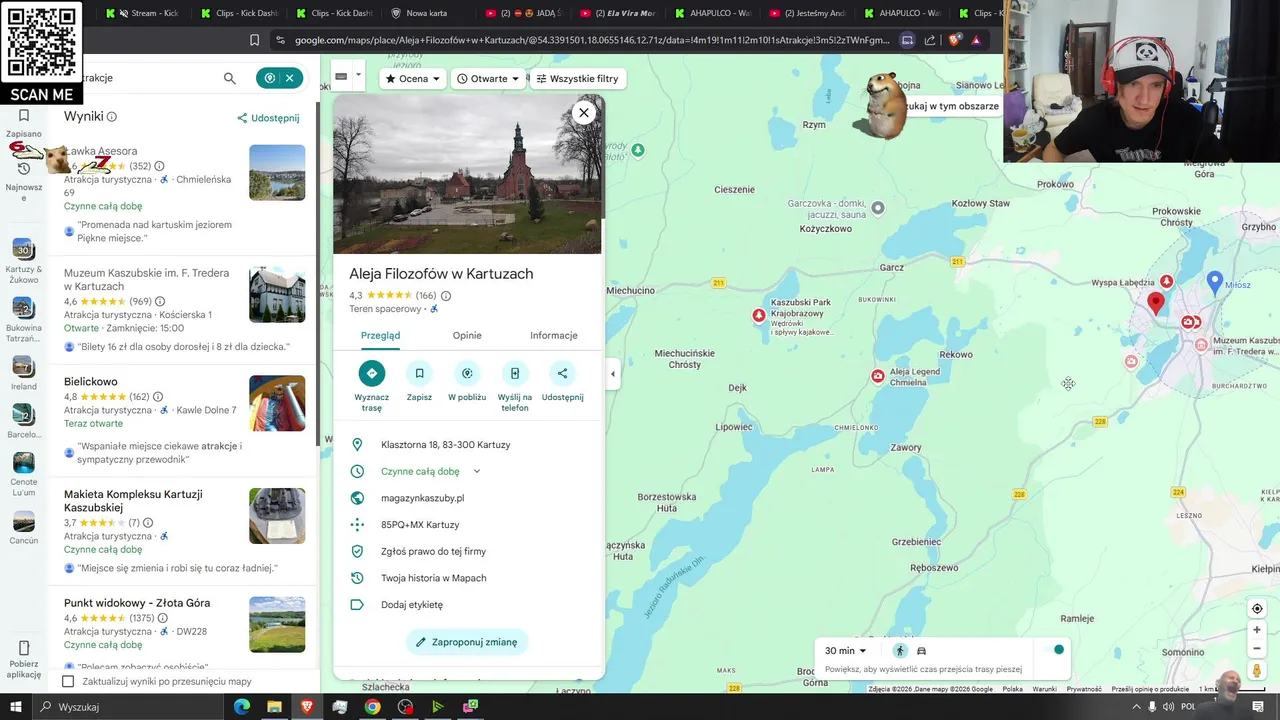Open Chrome from the taskbar
Viewport: 1280px width, 720px height.
click(372, 707)
